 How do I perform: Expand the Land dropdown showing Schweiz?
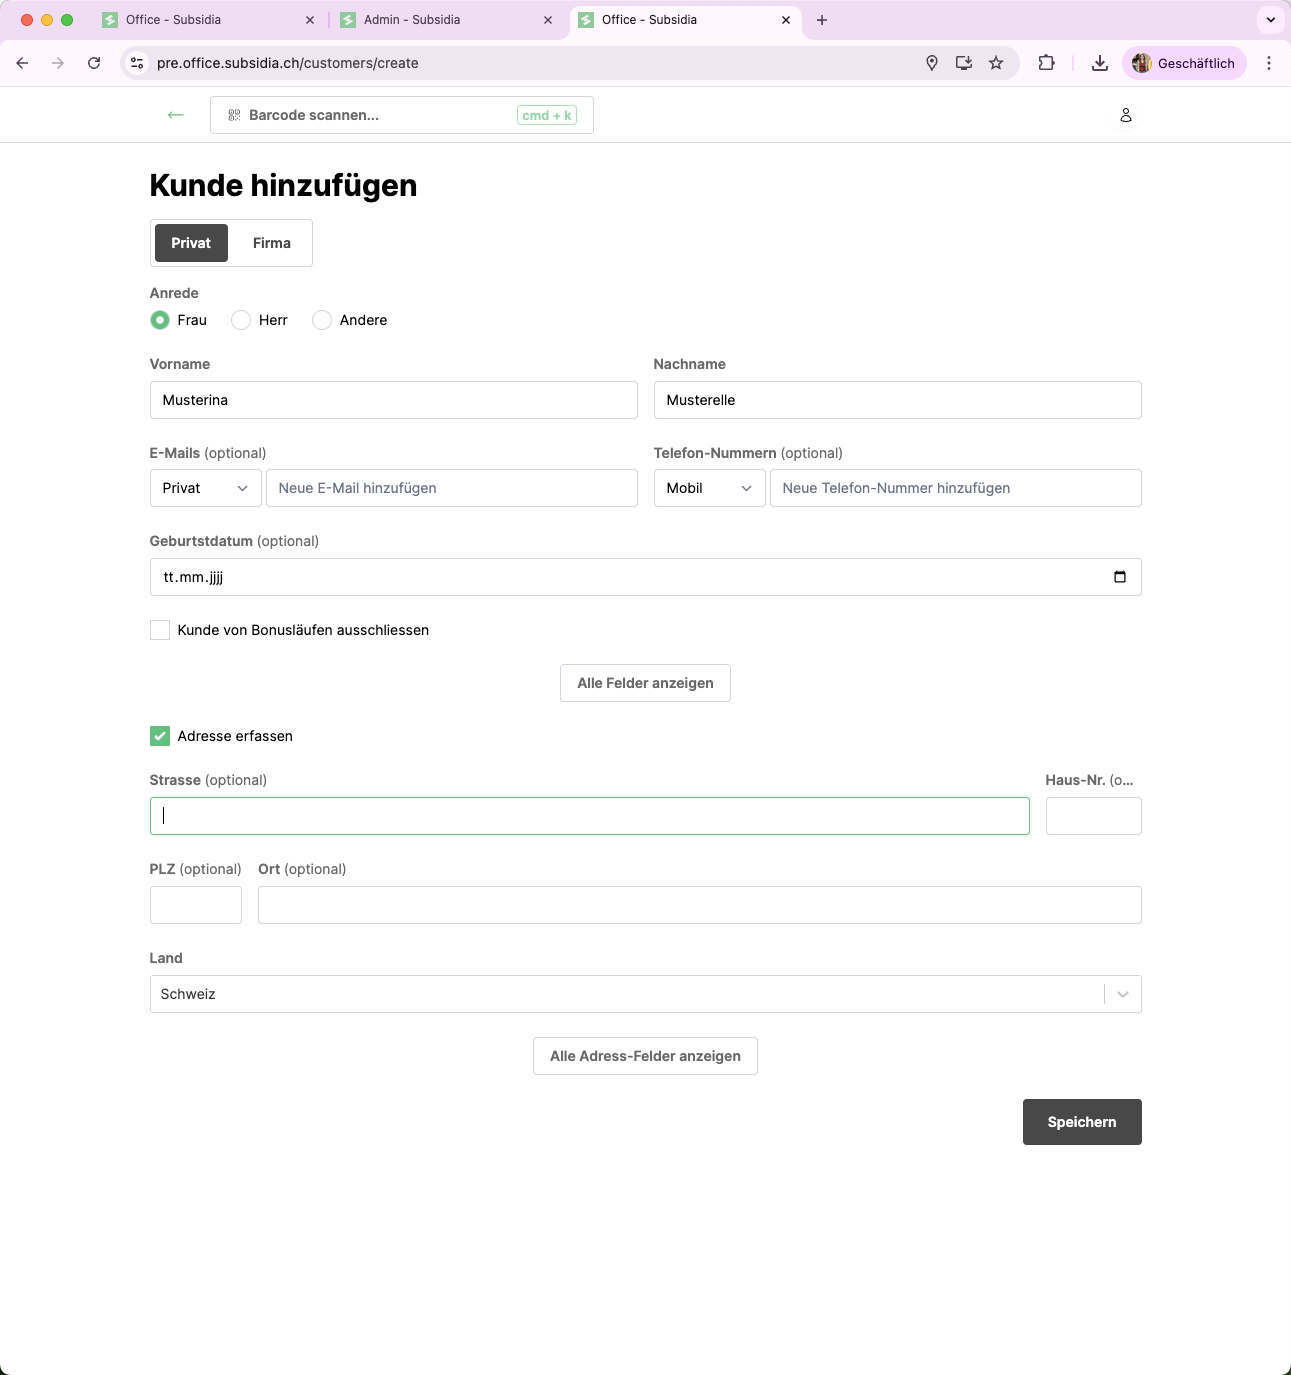pos(1122,994)
